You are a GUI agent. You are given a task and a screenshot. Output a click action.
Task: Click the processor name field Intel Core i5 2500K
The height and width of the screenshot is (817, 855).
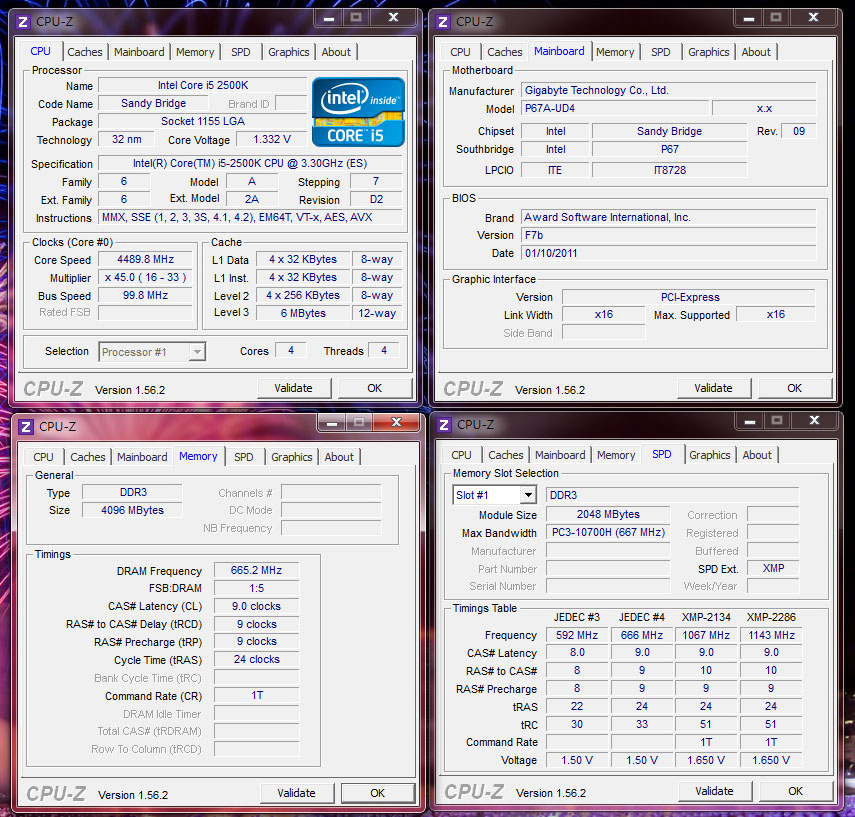coord(203,85)
